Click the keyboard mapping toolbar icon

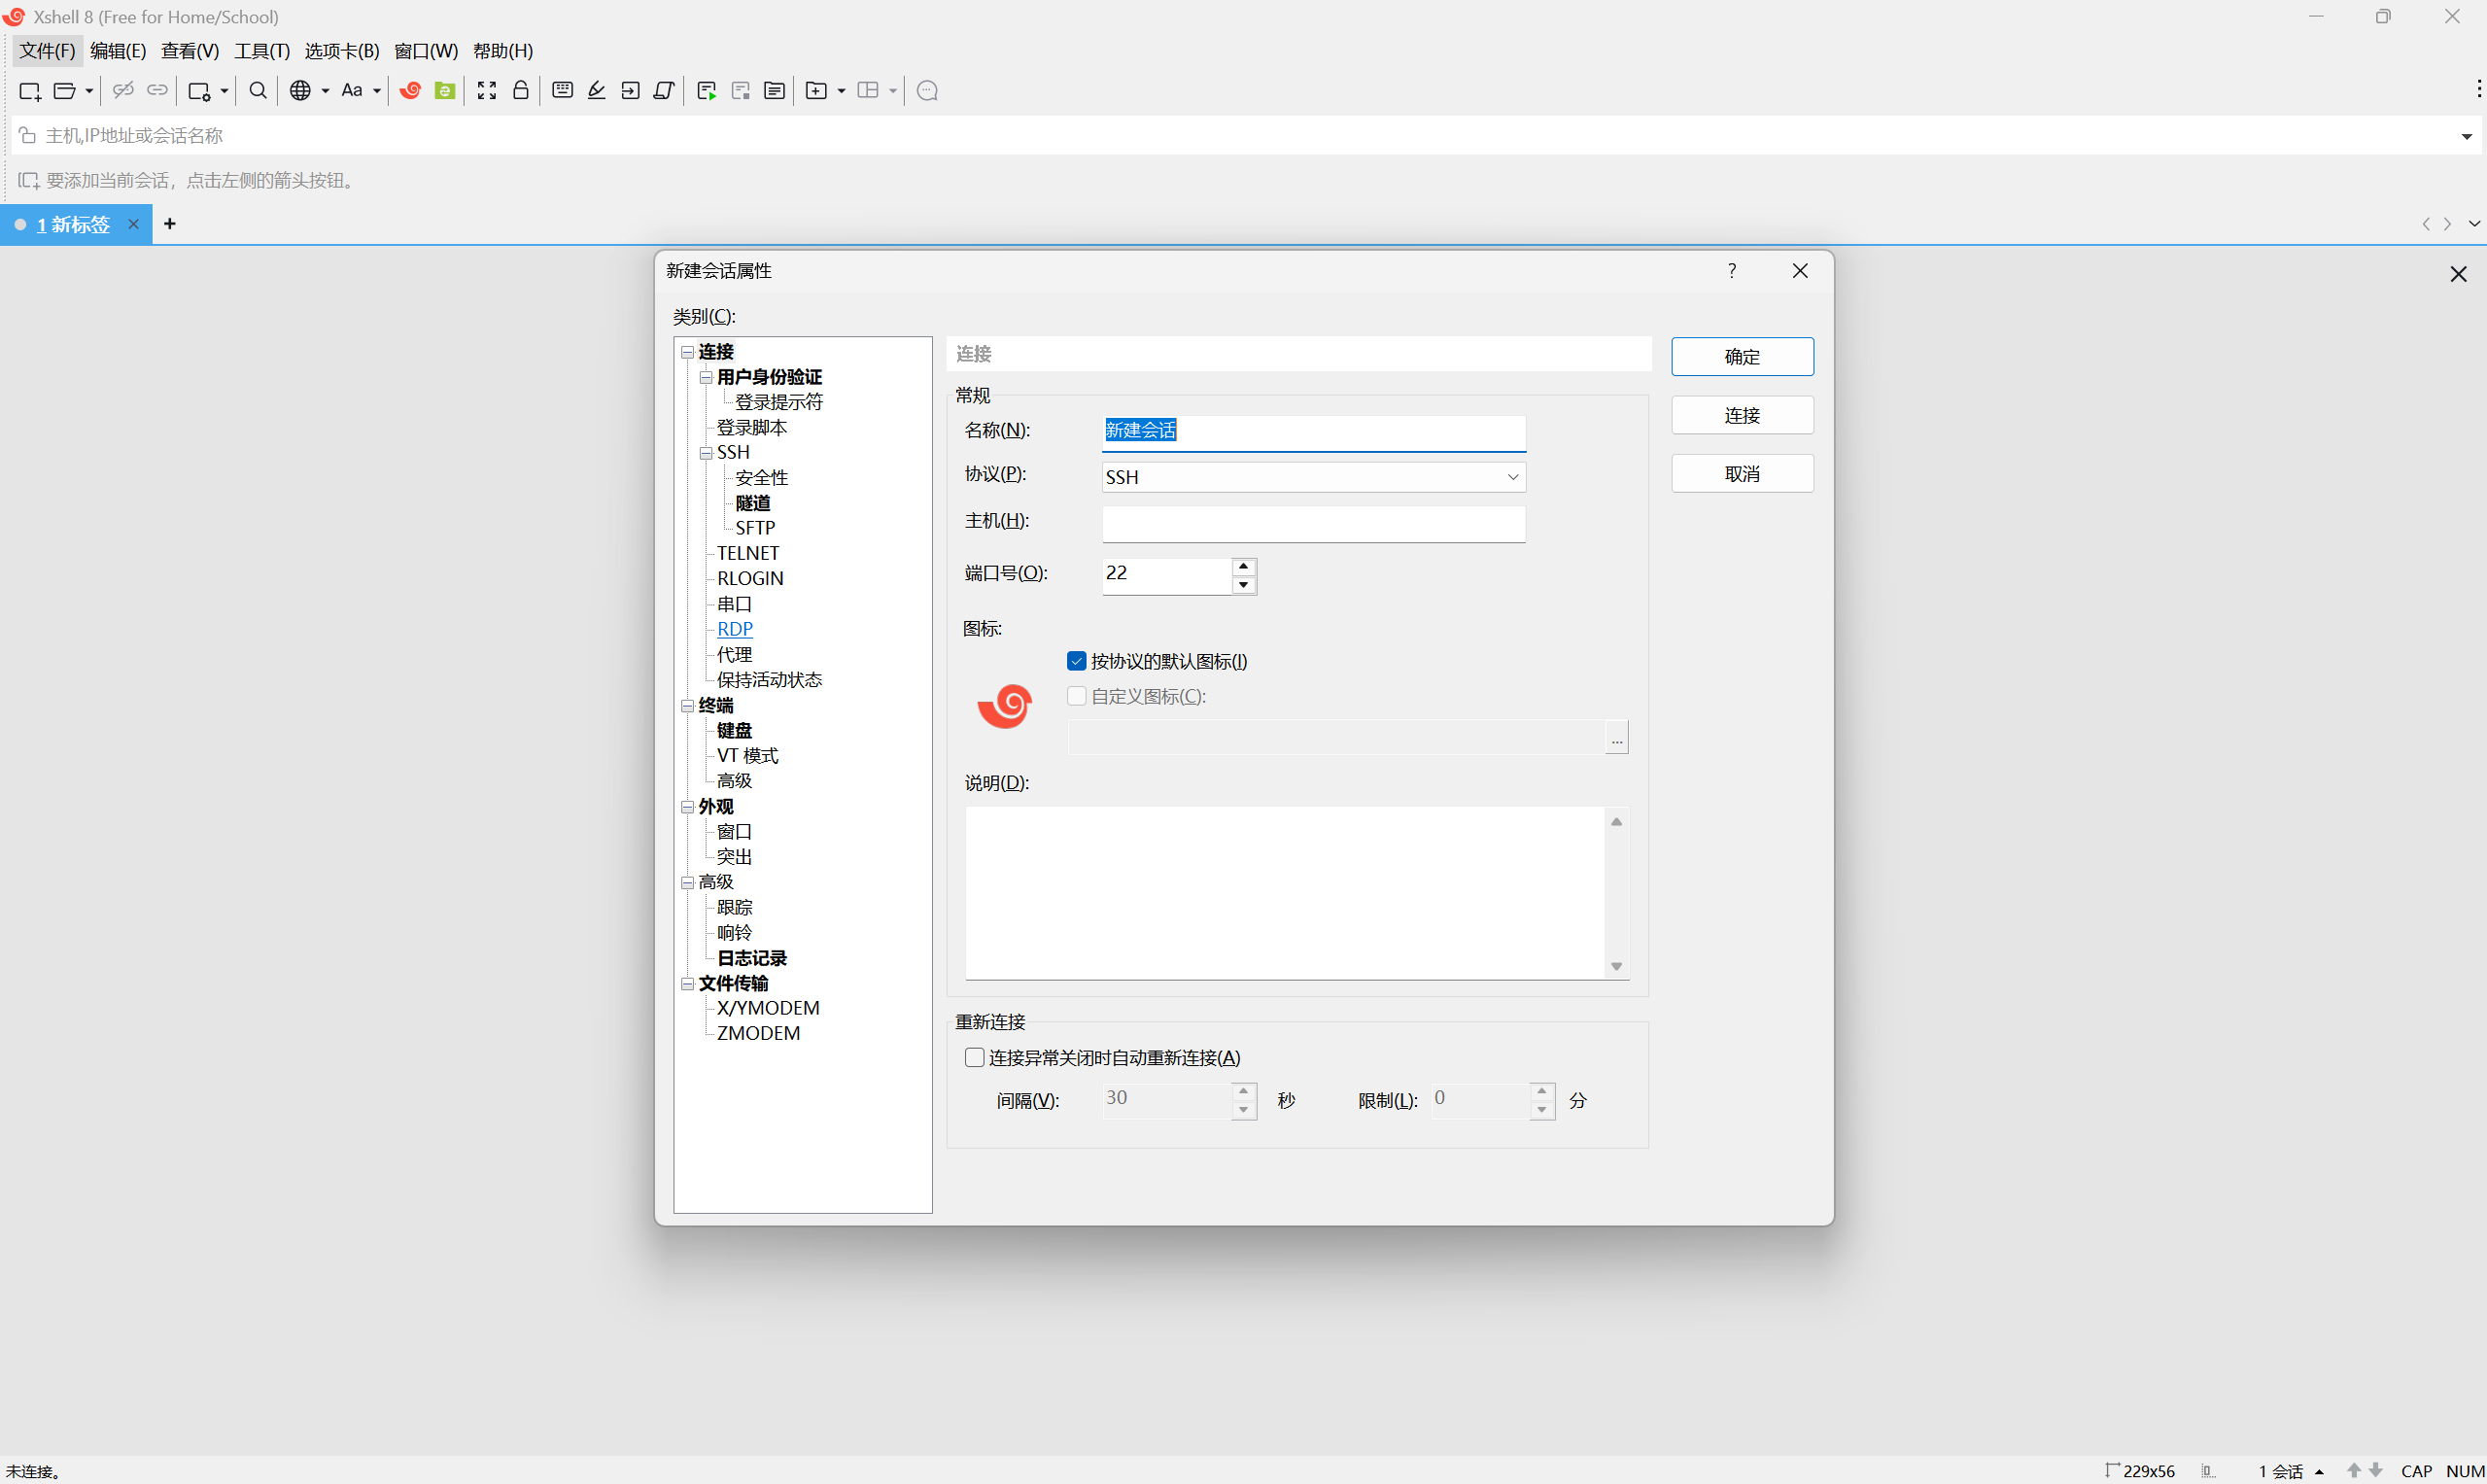(563, 91)
